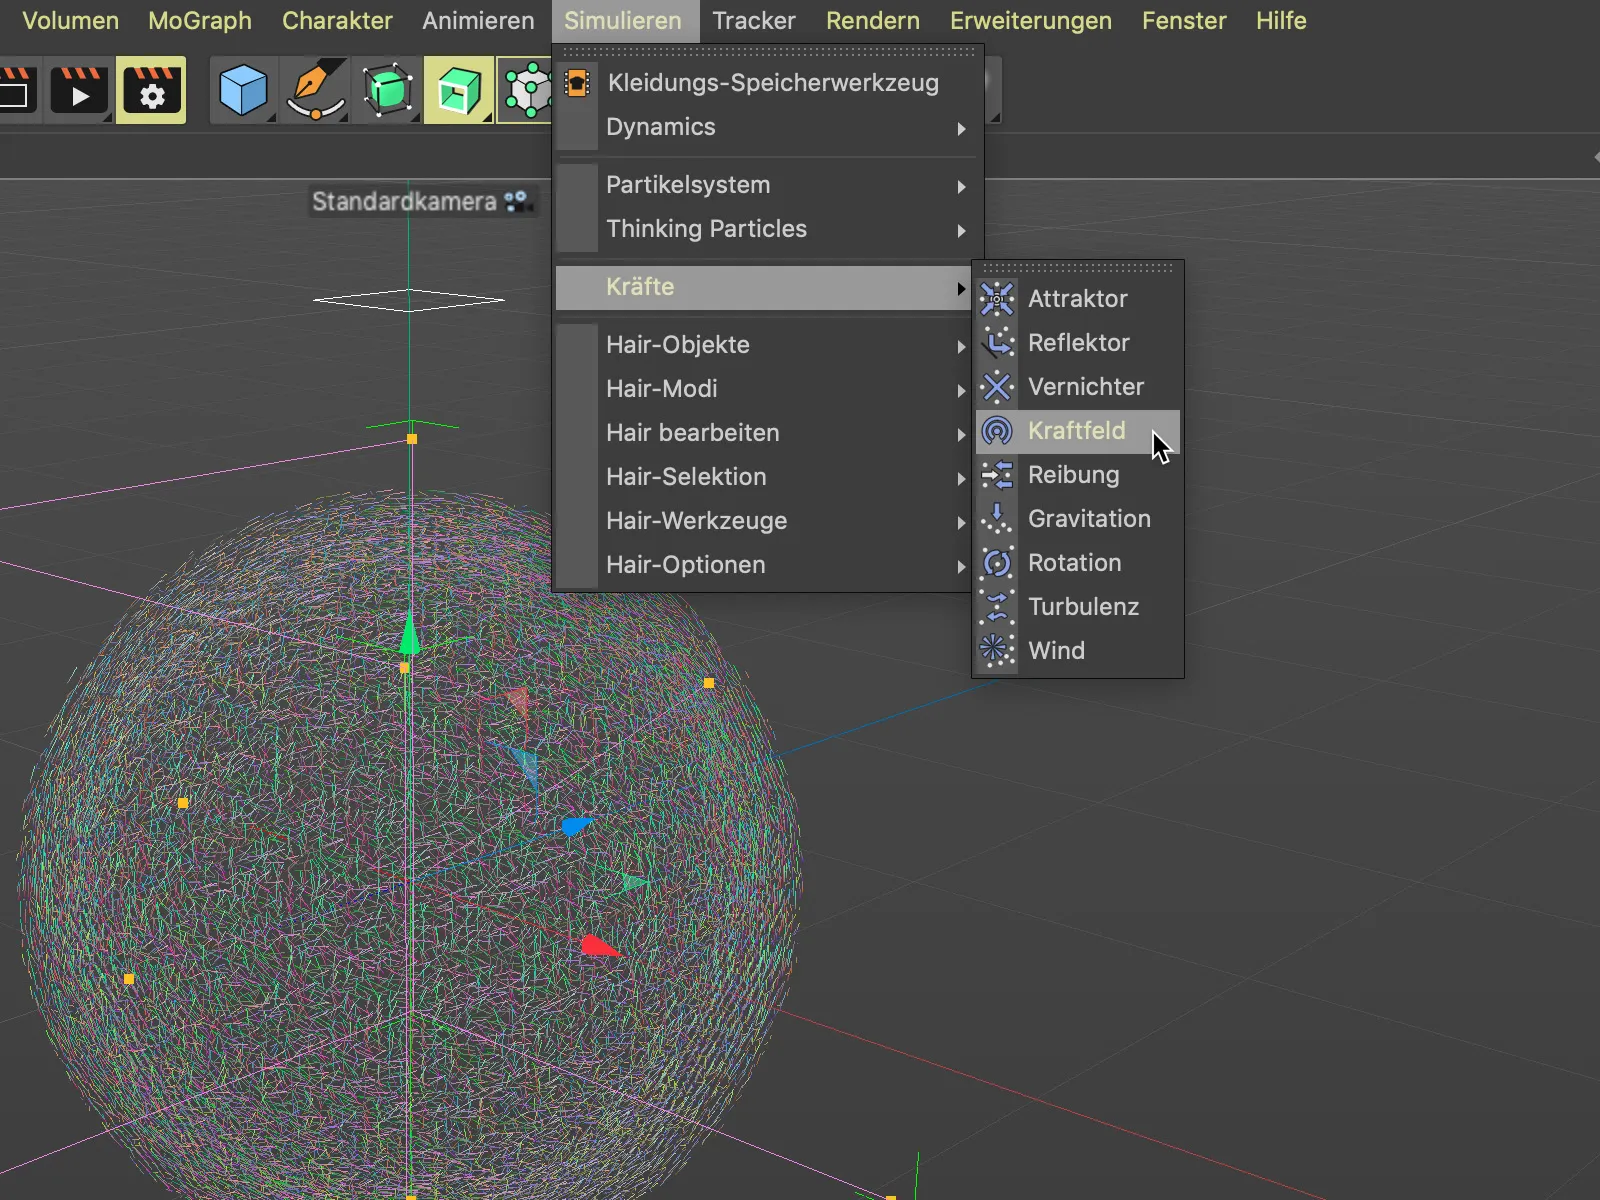Click the Kraftfeld icon
Screen dimensions: 1600x1200
pyautogui.click(x=997, y=431)
